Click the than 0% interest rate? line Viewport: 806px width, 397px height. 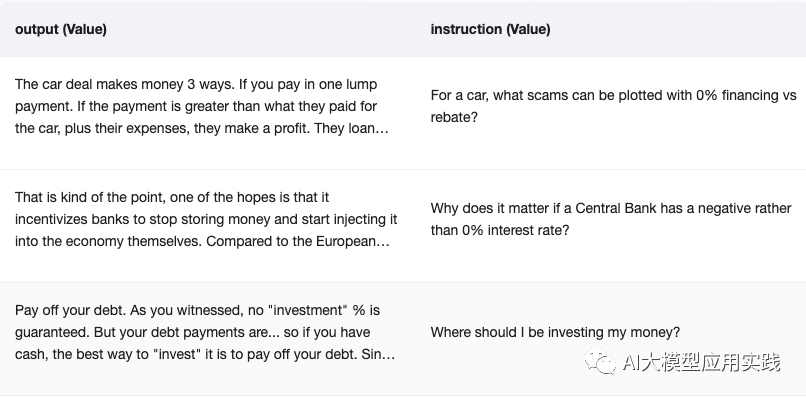click(x=500, y=230)
